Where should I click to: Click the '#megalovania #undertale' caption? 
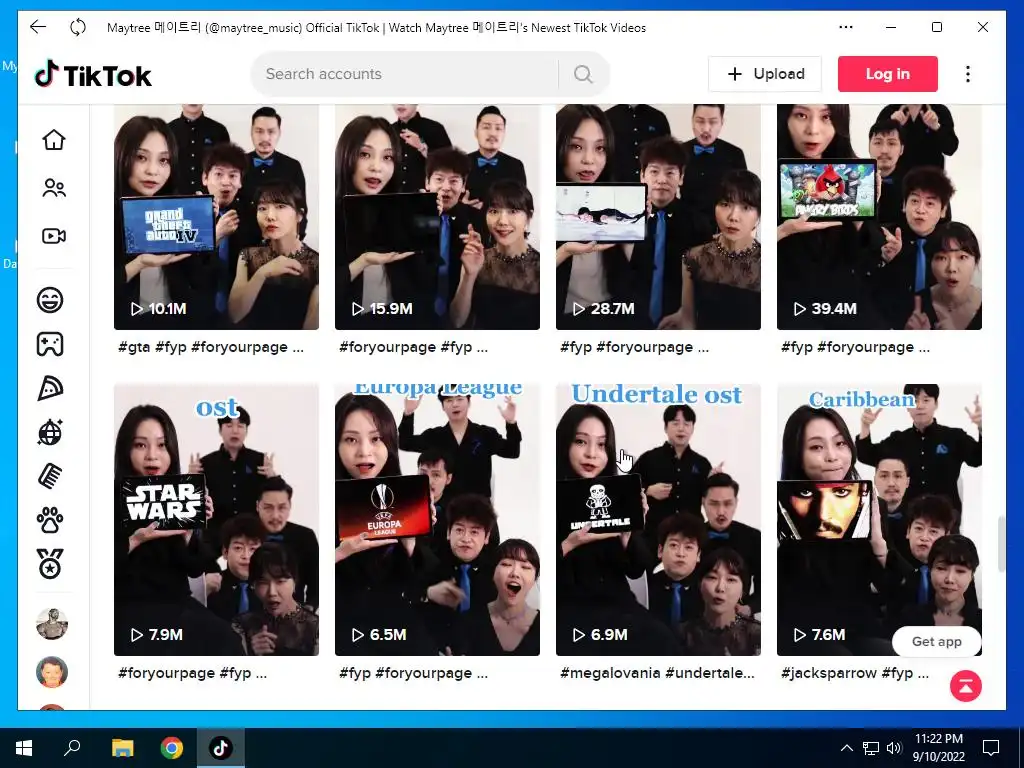657,673
